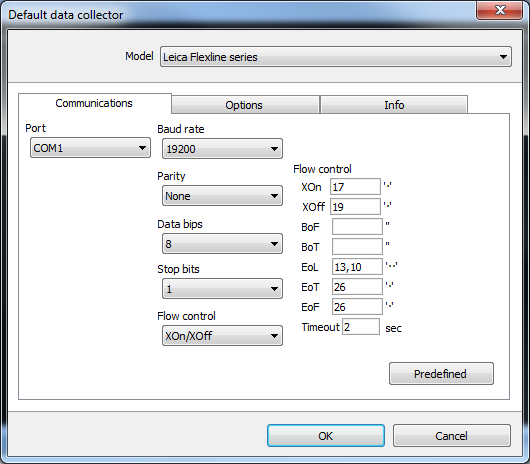Click the Default data collector window title
The image size is (530, 464).
[66, 15]
